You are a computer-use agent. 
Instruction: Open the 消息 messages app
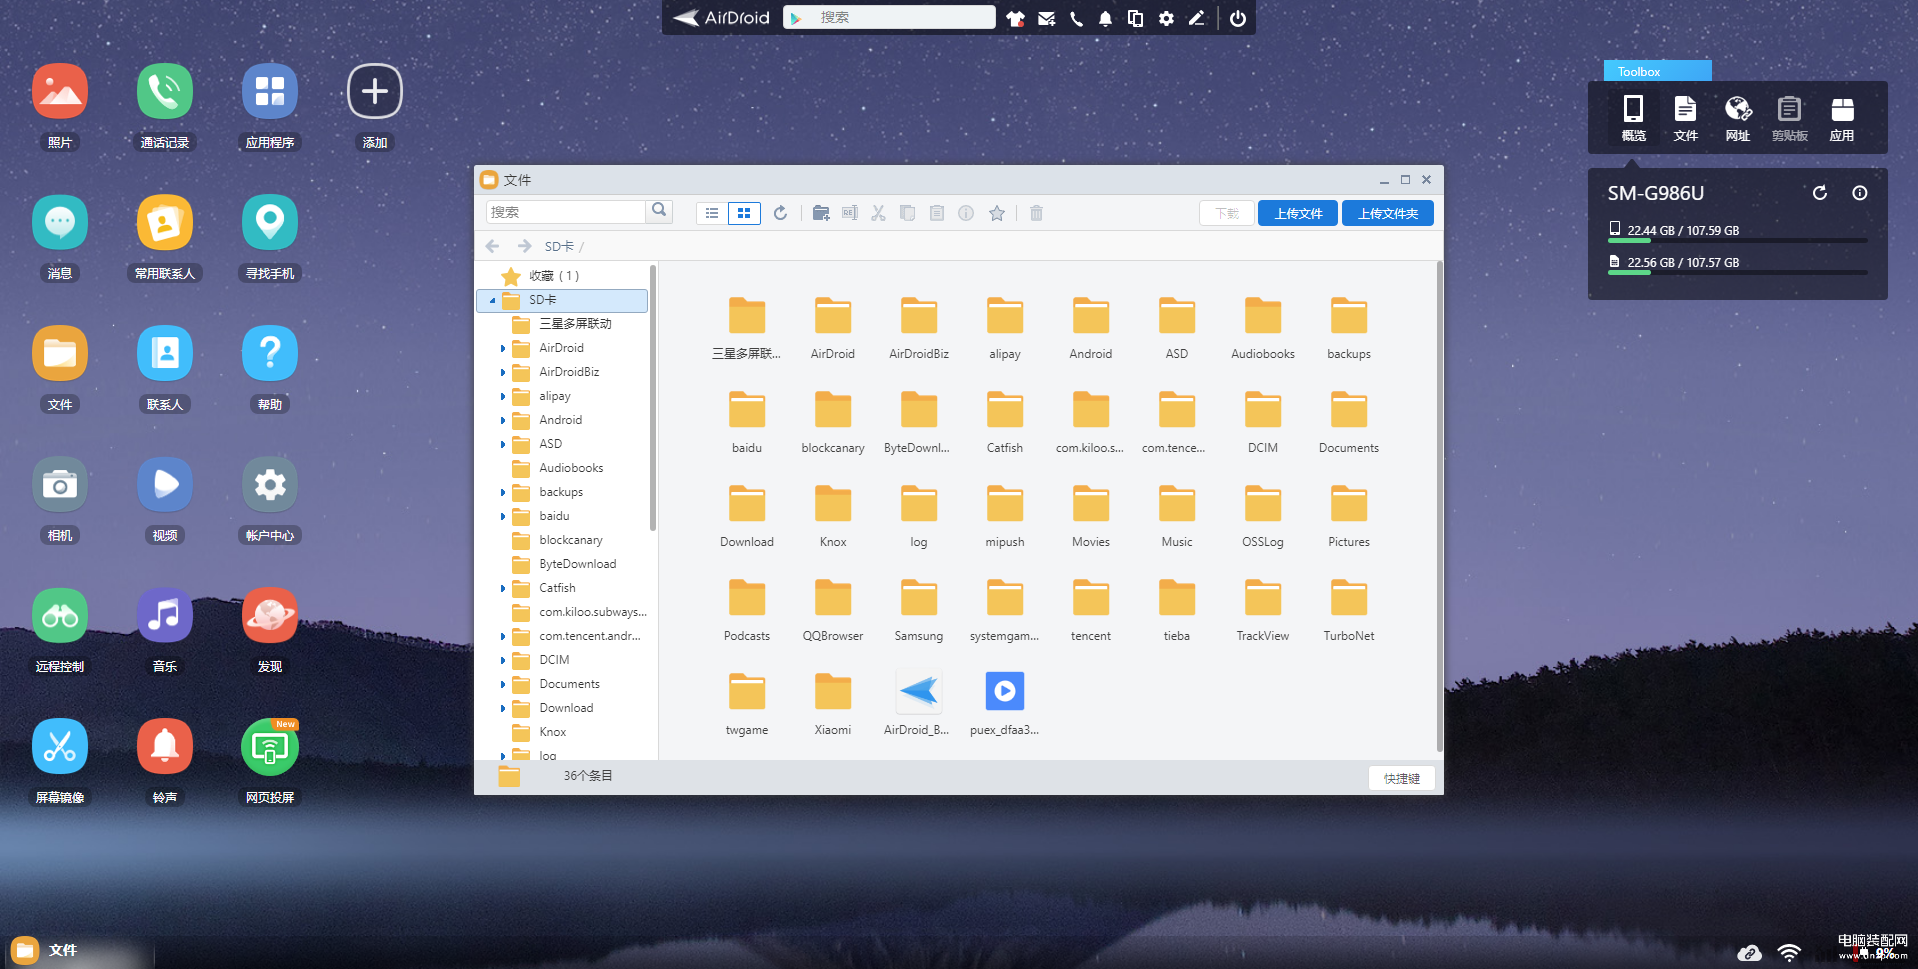tap(60, 222)
